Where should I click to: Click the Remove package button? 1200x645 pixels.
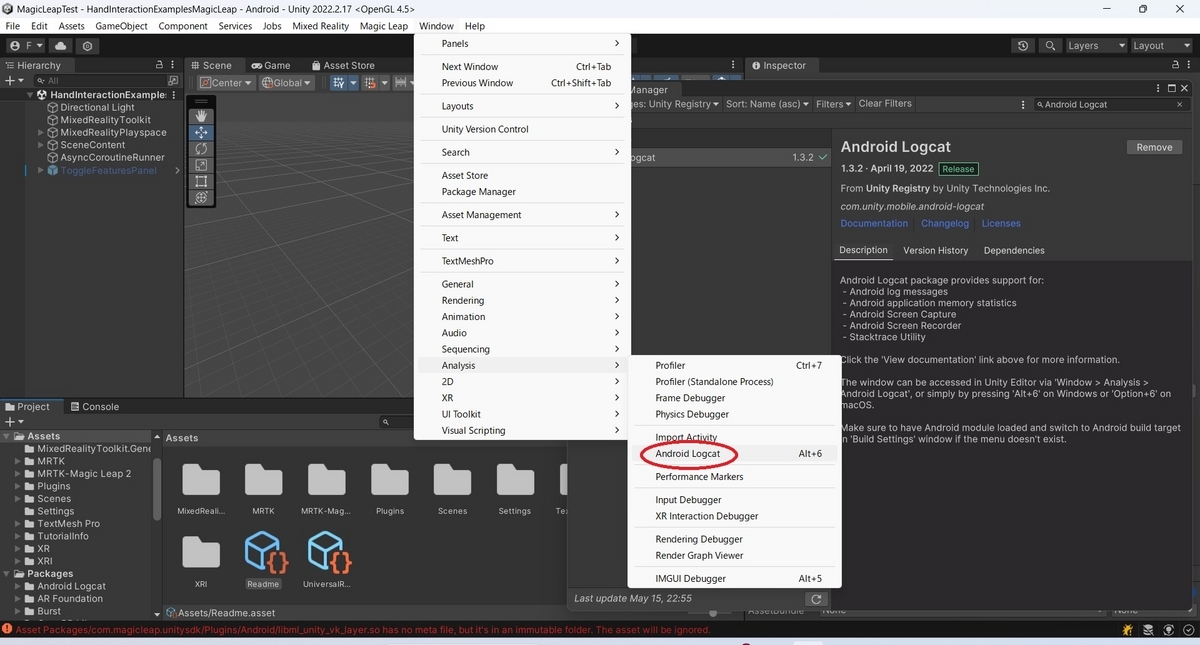click(1154, 147)
